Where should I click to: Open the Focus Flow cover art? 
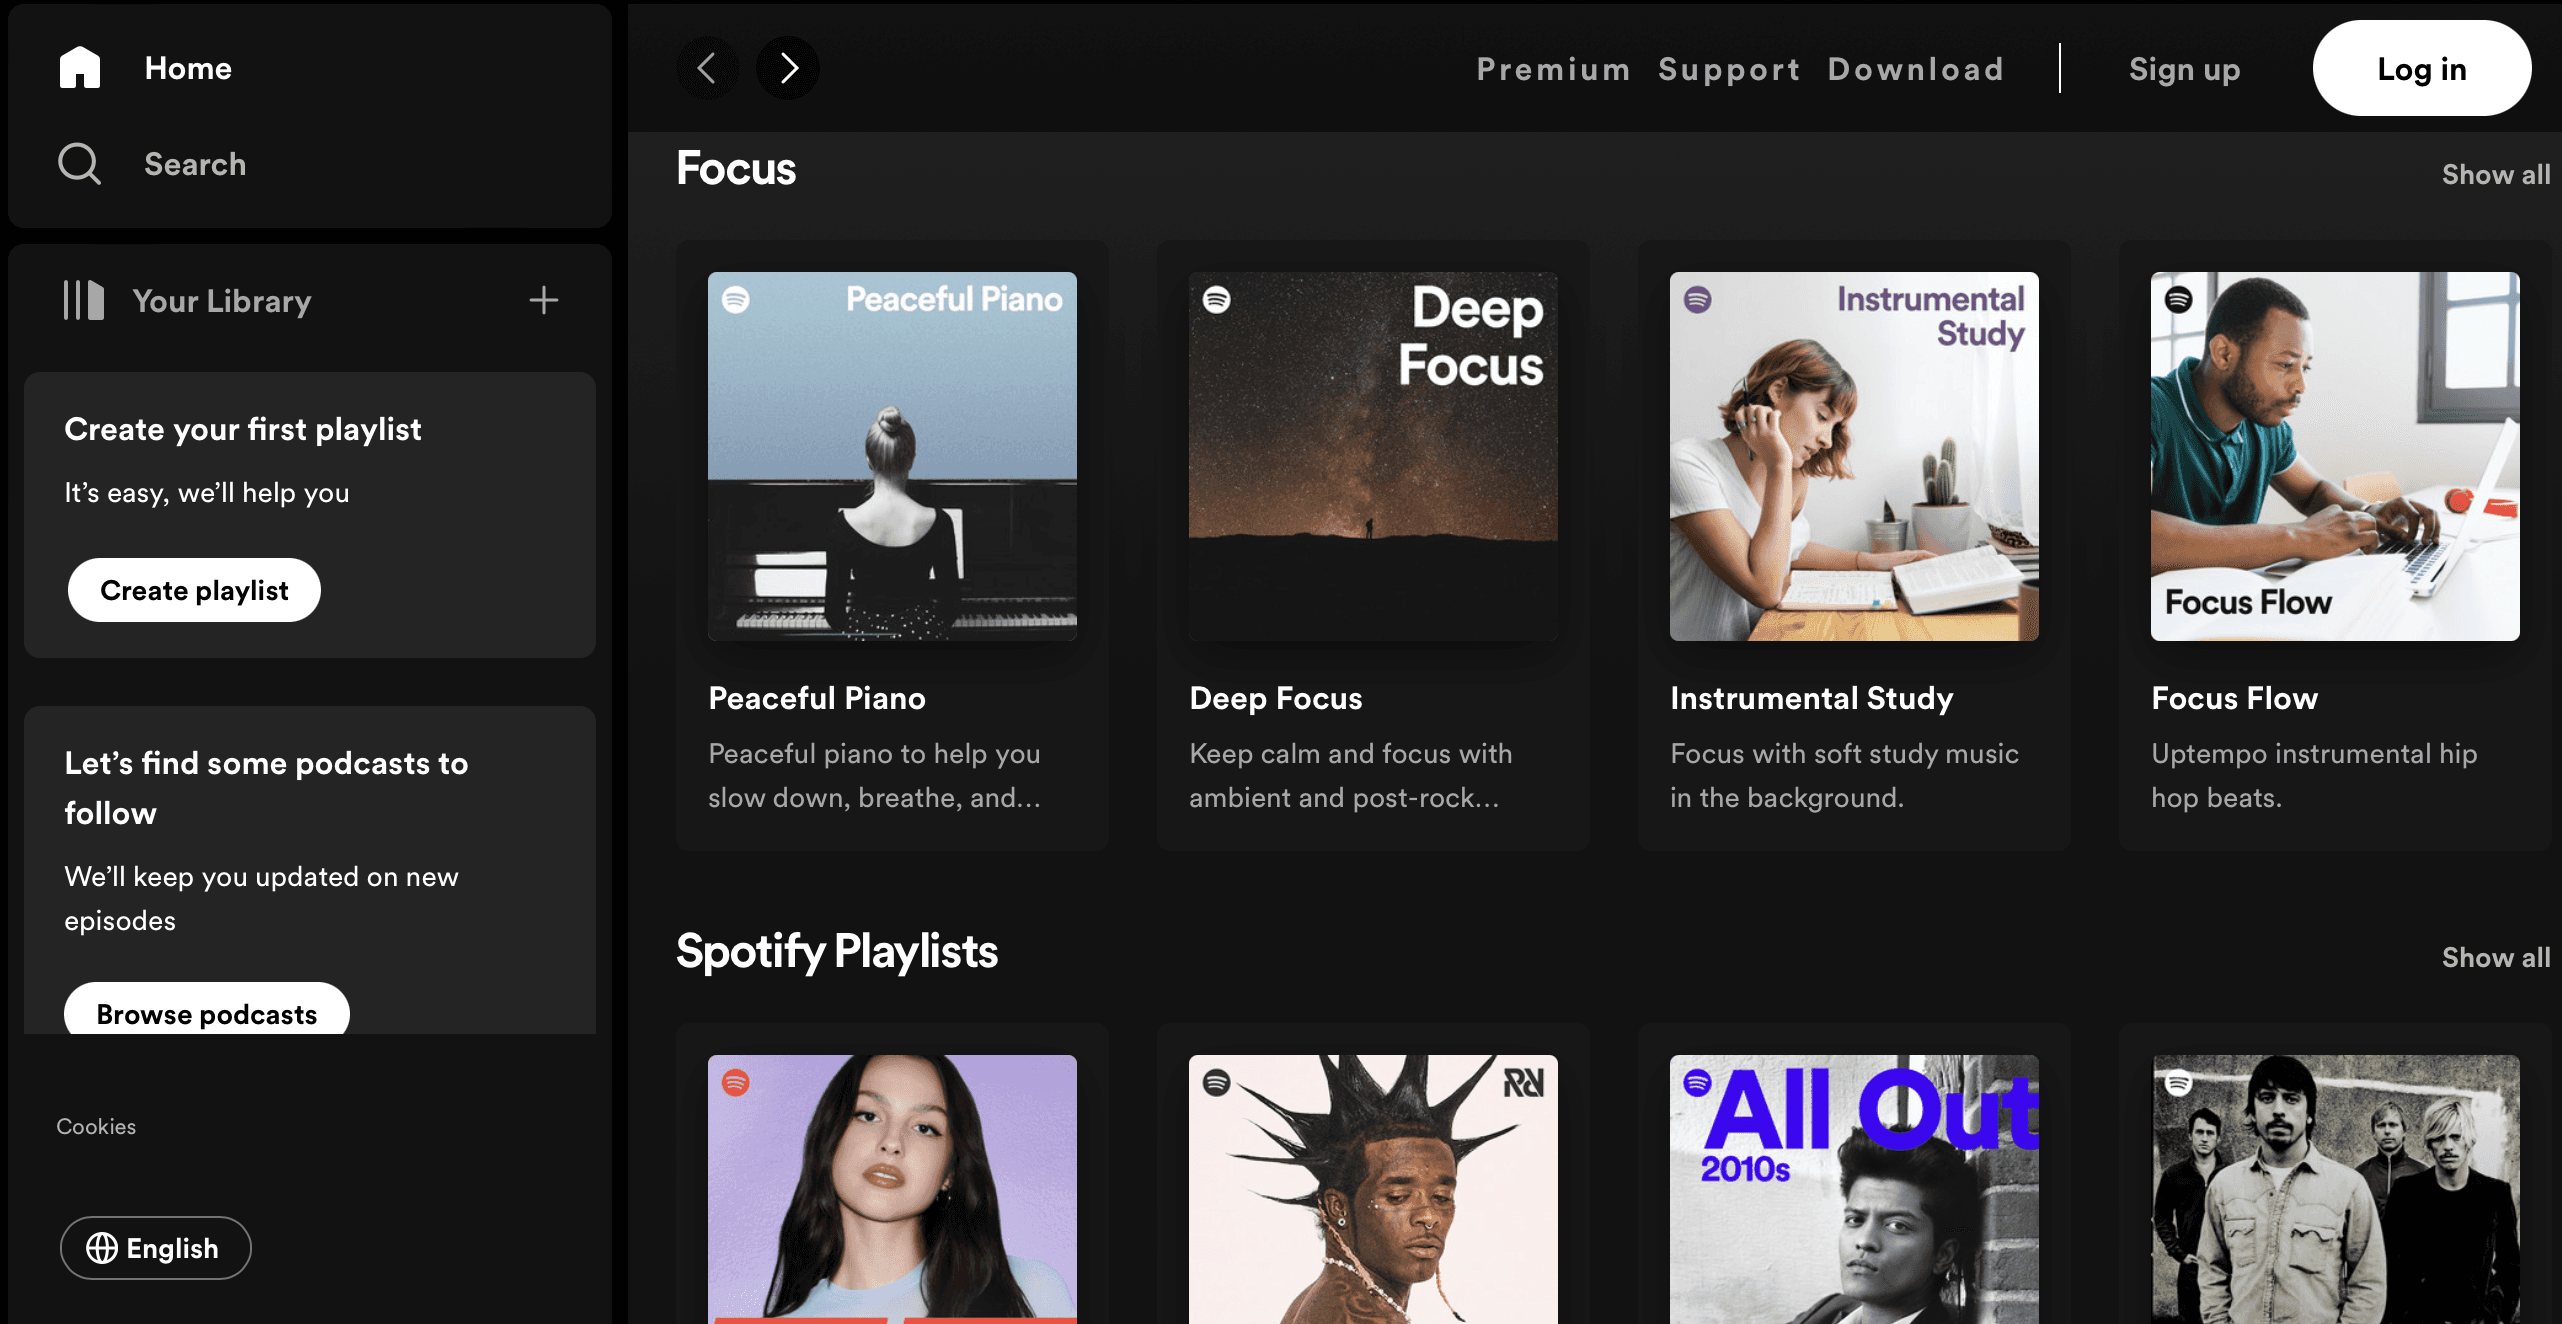point(2335,456)
